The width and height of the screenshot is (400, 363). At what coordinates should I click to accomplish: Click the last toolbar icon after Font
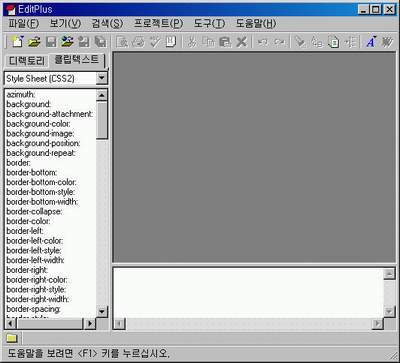[x=387, y=42]
